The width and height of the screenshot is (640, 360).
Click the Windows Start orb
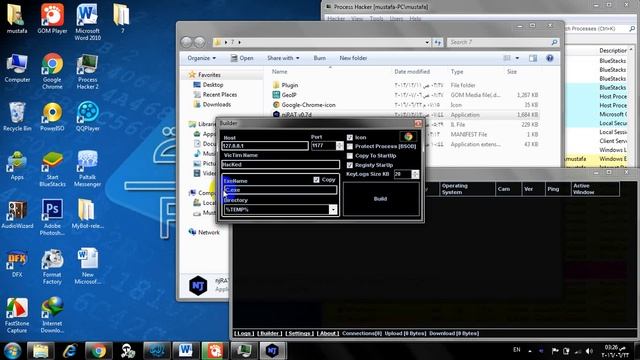click(13, 351)
